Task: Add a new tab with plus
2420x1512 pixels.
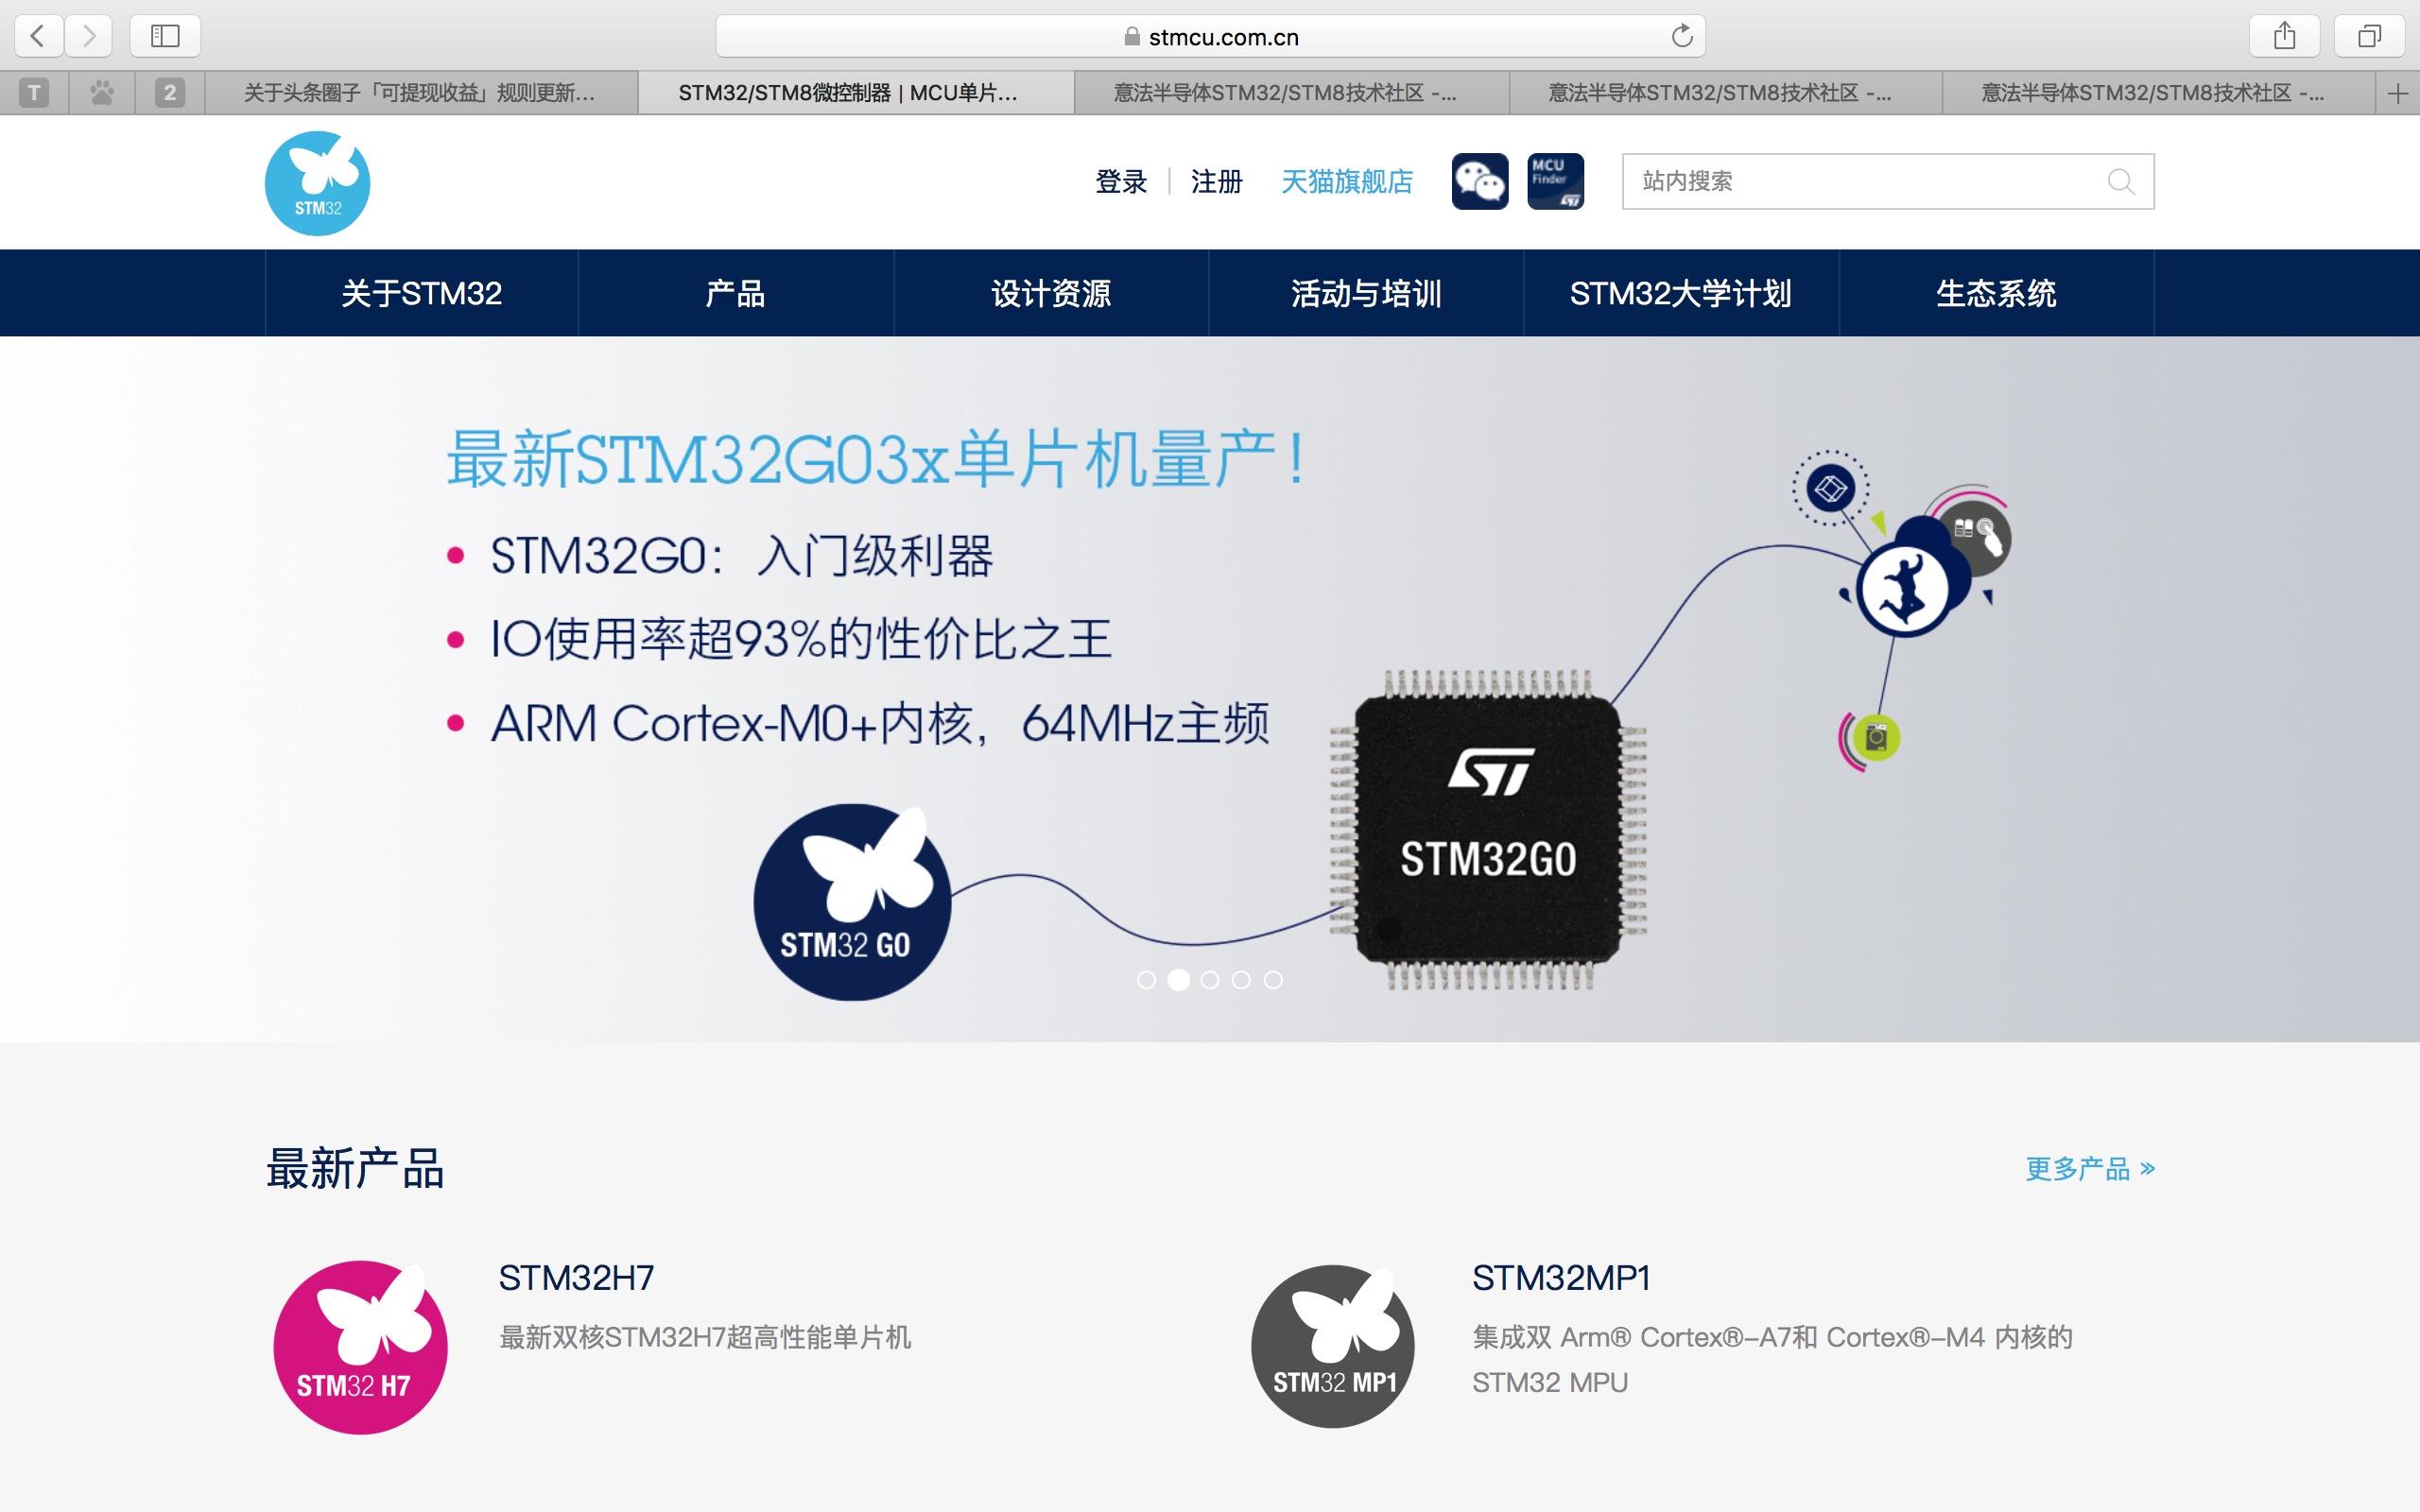Action: (x=2397, y=94)
